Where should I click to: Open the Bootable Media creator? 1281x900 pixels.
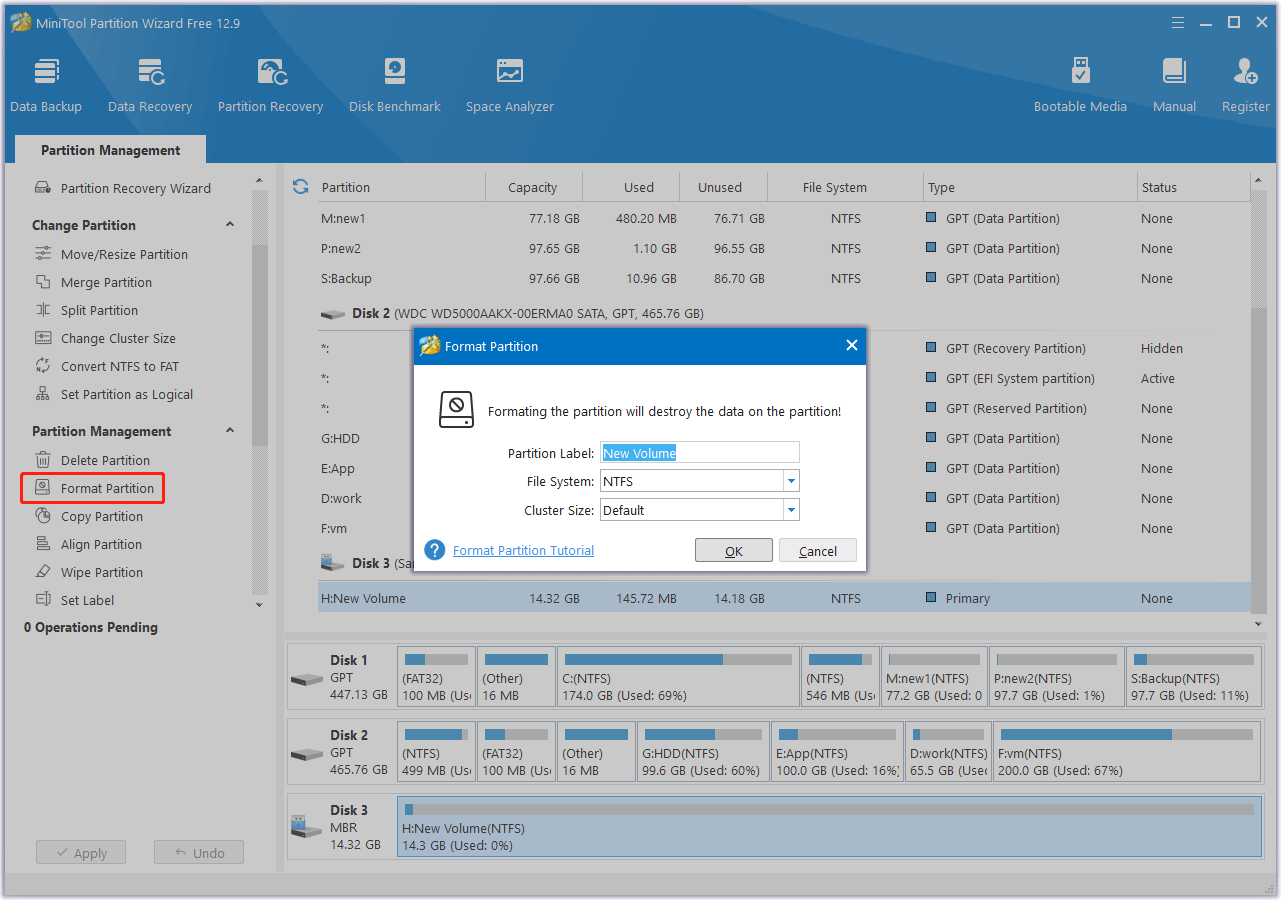tap(1080, 82)
